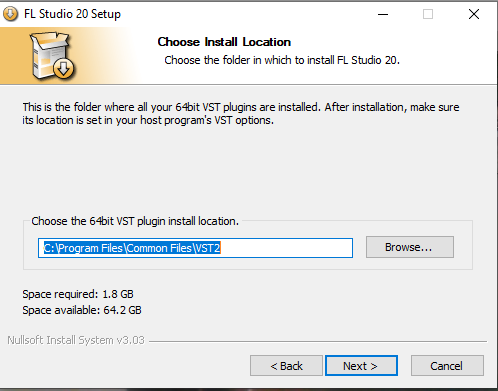Open the Browse... folder picker
The image size is (498, 391).
[410, 247]
